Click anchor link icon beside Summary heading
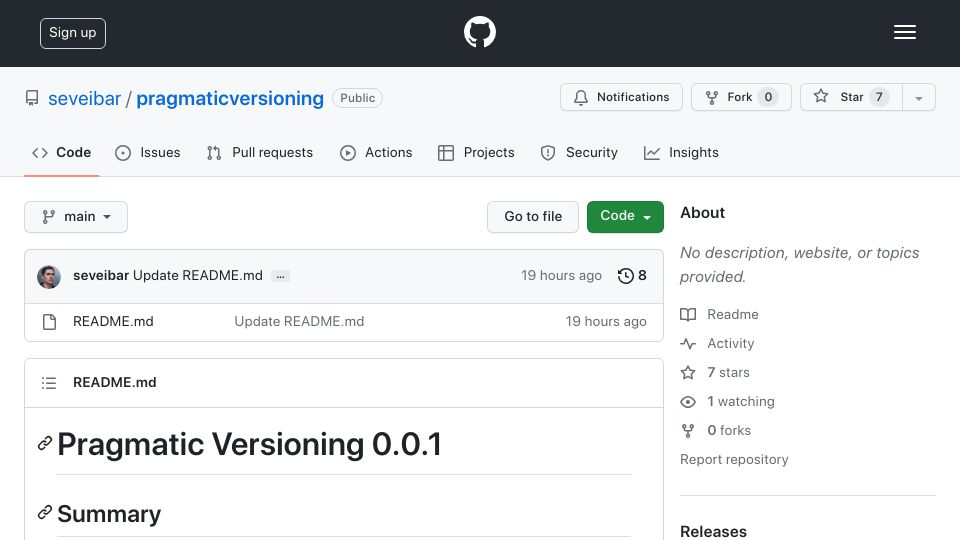The image size is (960, 540). [44, 512]
